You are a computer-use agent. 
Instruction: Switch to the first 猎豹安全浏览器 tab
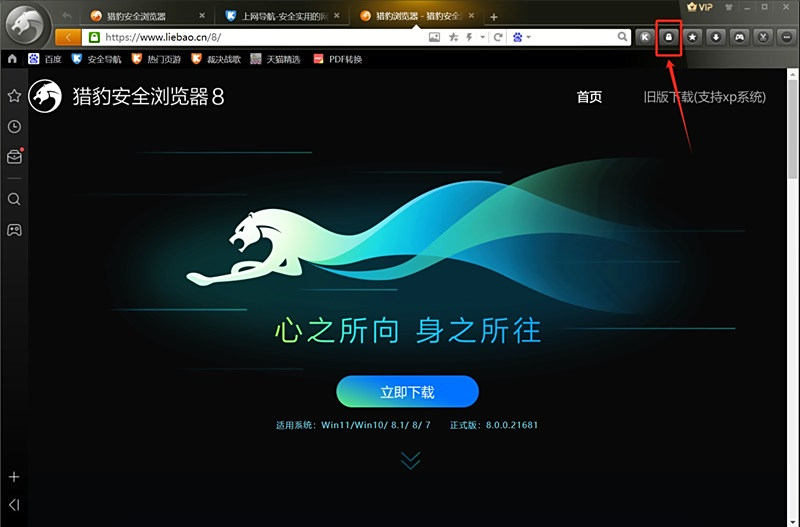click(148, 16)
